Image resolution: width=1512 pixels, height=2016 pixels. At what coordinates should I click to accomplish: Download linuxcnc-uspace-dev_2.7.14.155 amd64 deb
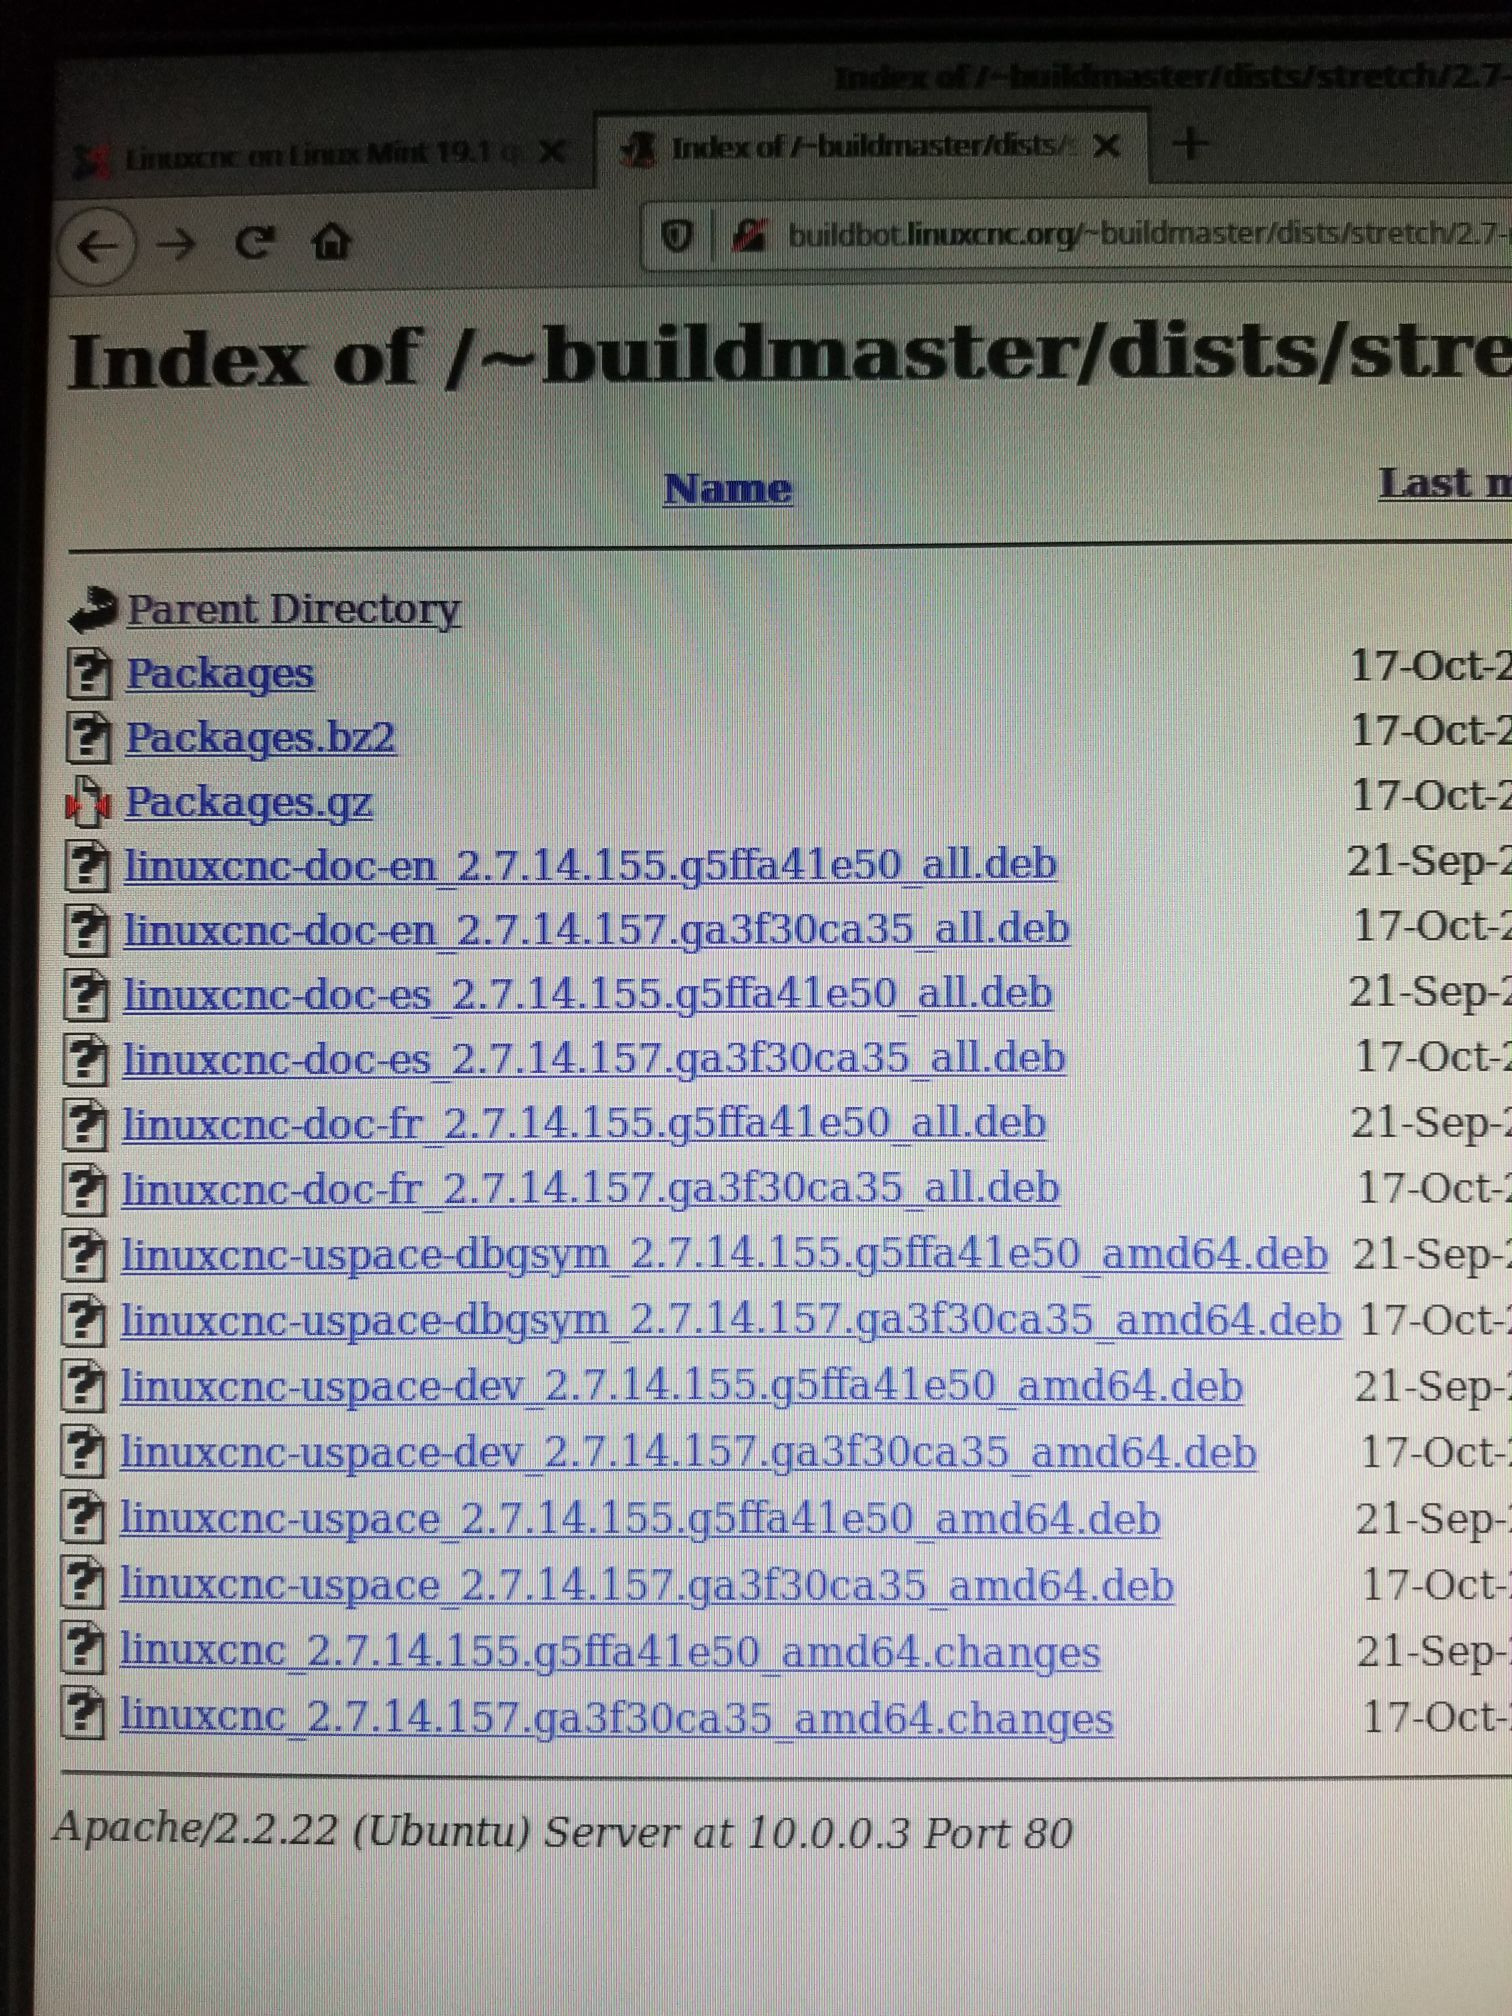click(x=682, y=1386)
